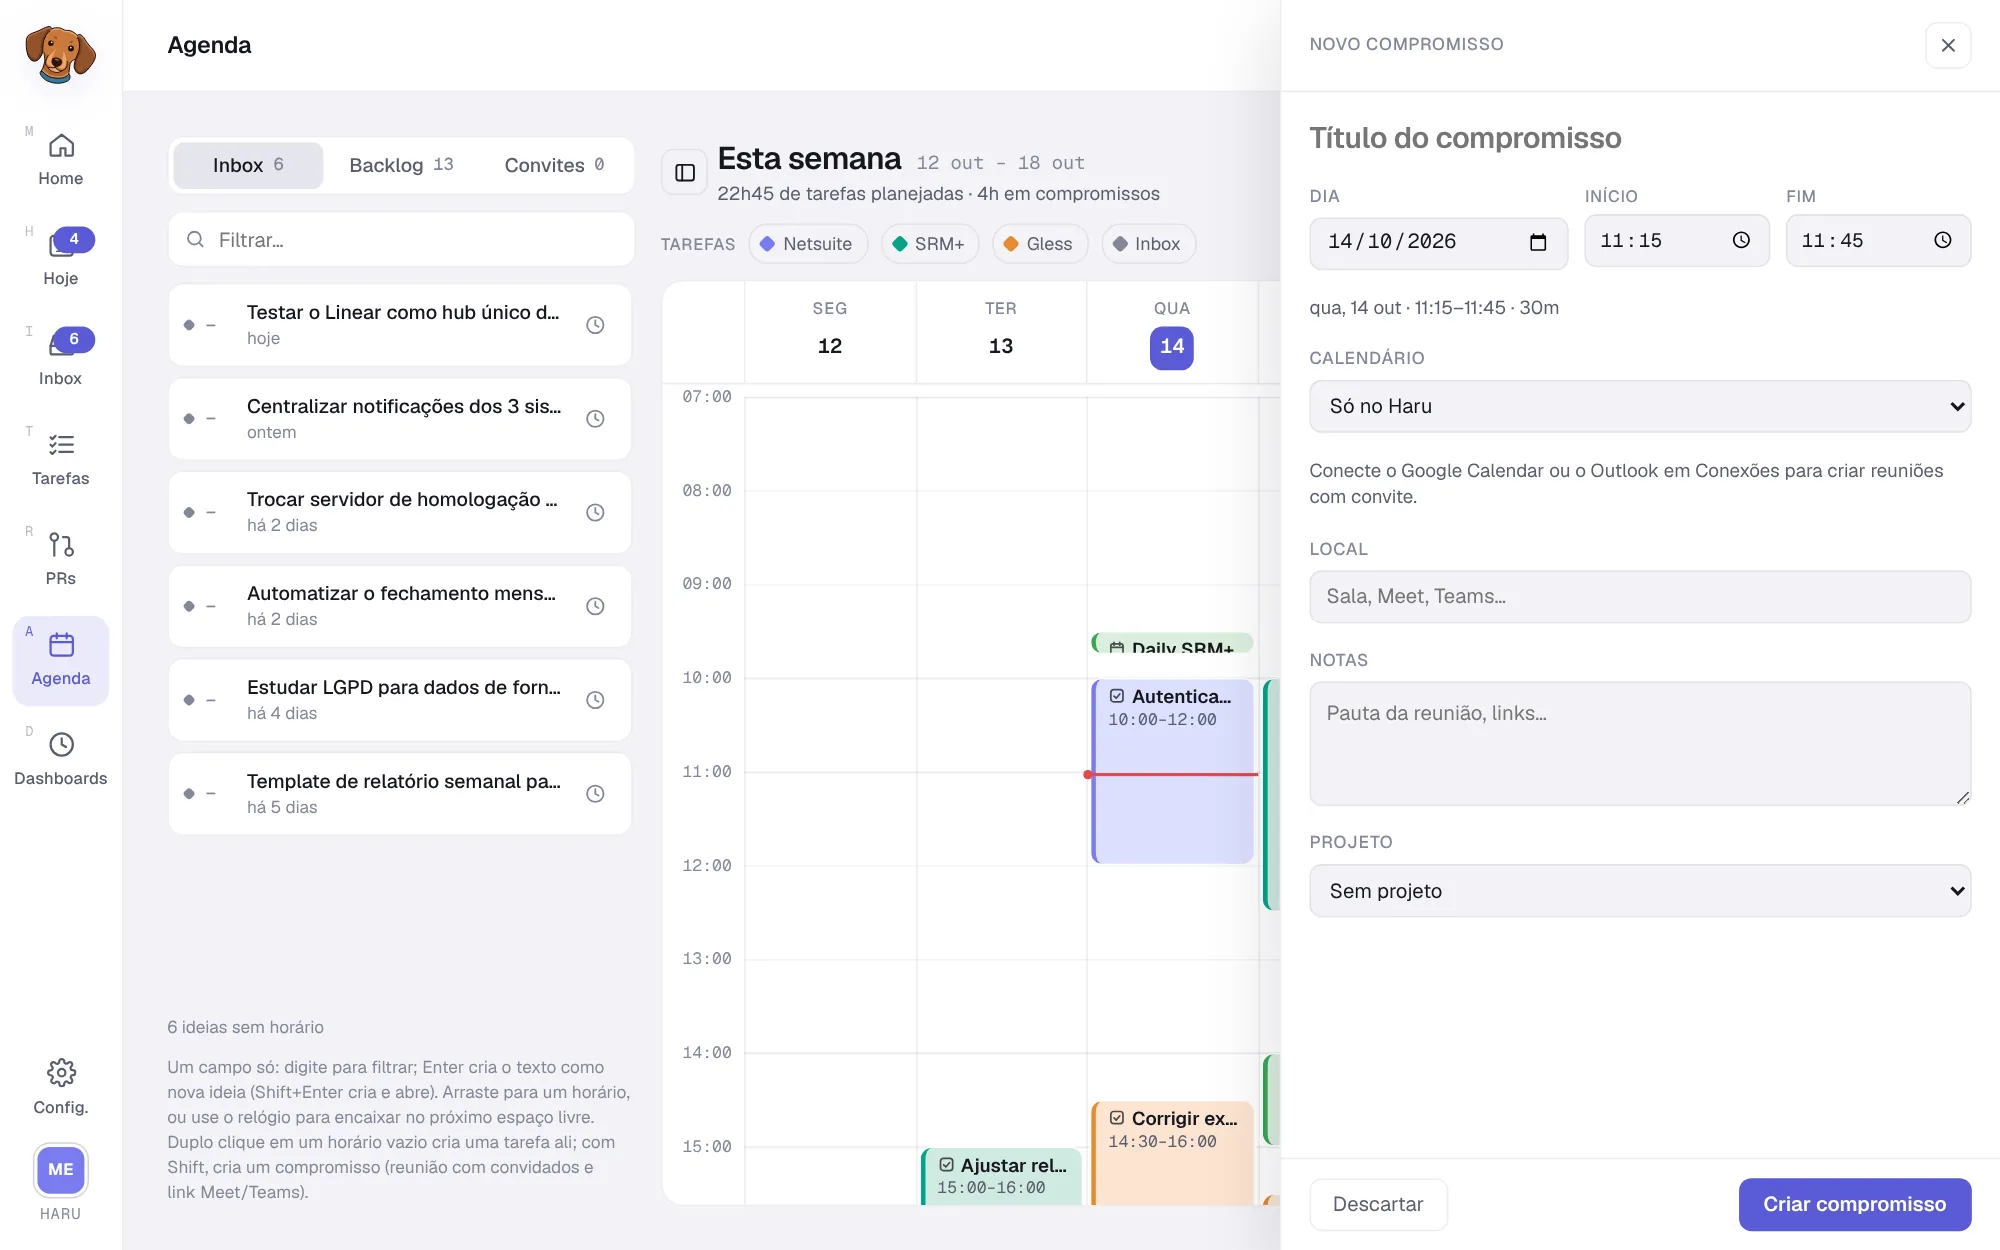Expand the Projeto 'Sem projeto' dropdown
The height and width of the screenshot is (1250, 2000).
pyautogui.click(x=1640, y=891)
